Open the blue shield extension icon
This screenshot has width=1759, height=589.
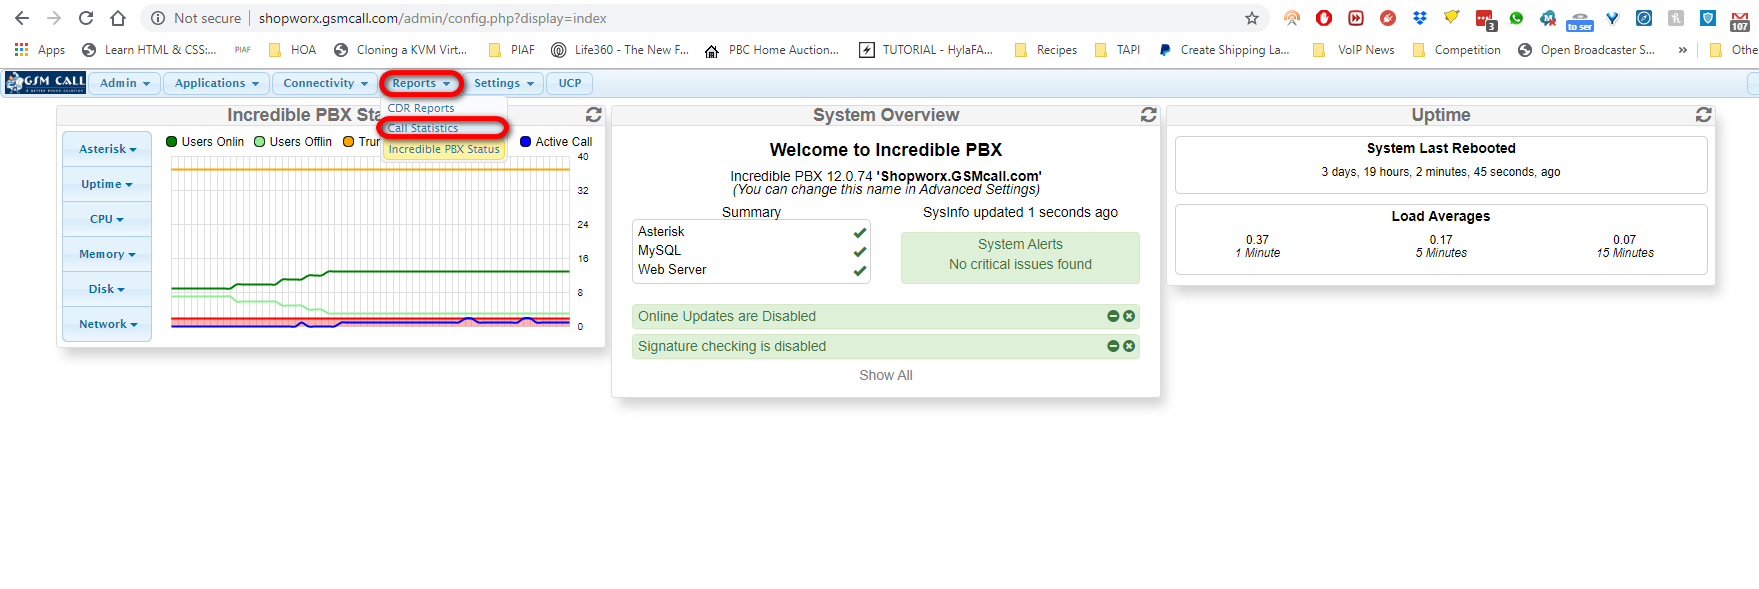click(1708, 18)
